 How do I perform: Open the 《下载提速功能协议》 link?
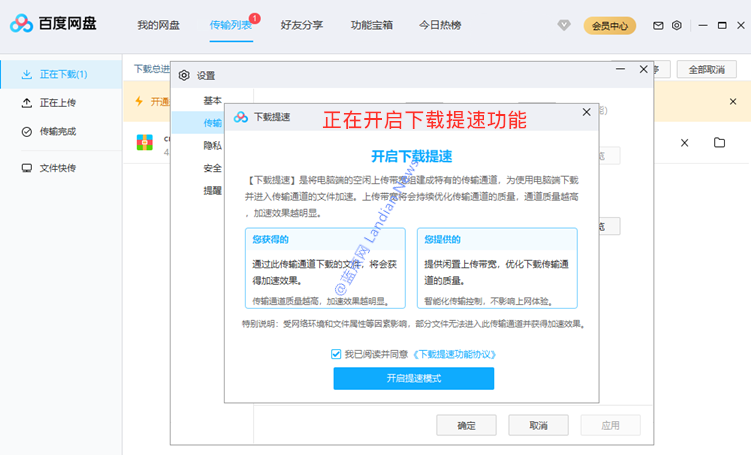coord(454,354)
